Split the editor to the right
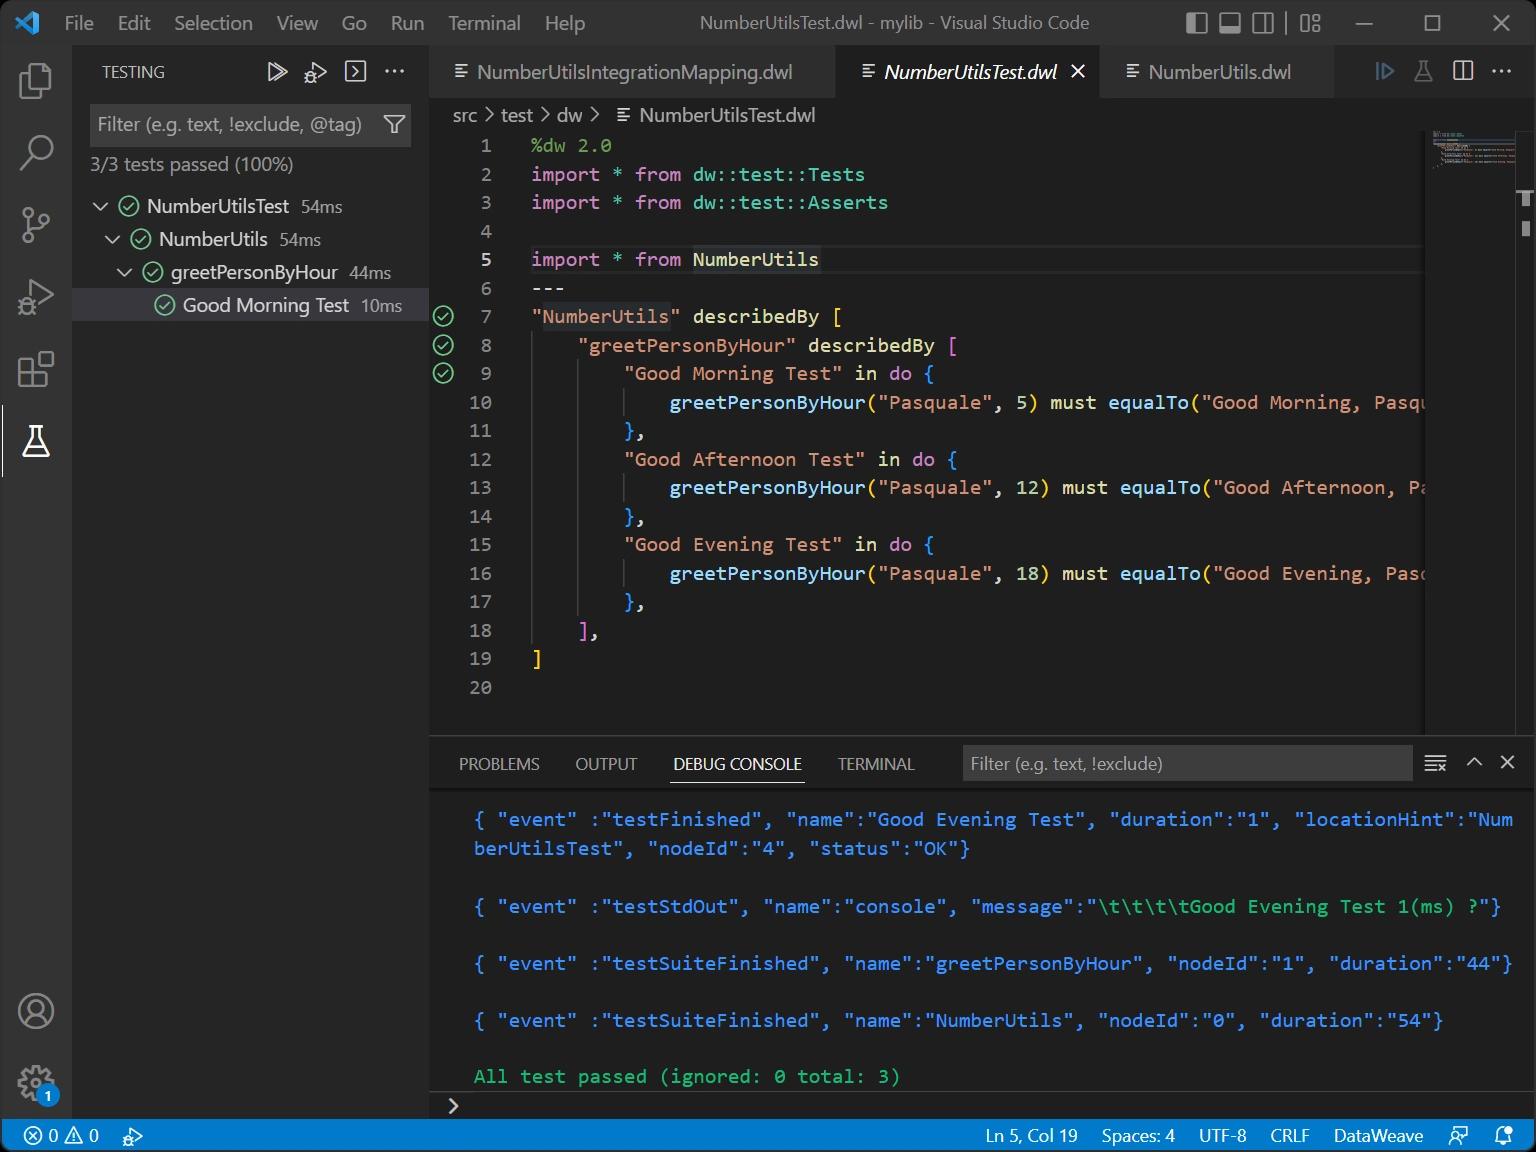The image size is (1536, 1152). pos(1463,71)
